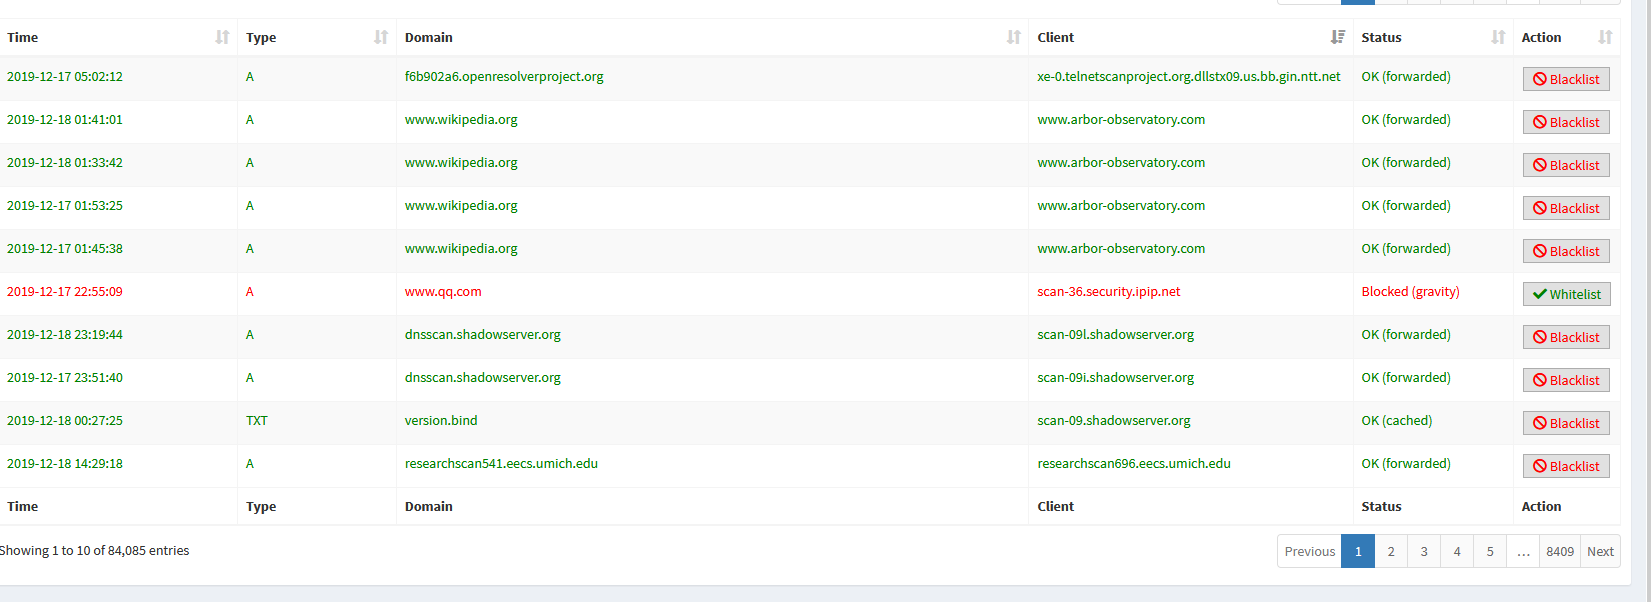
Task: Open pagination page 4
Action: pyautogui.click(x=1457, y=551)
